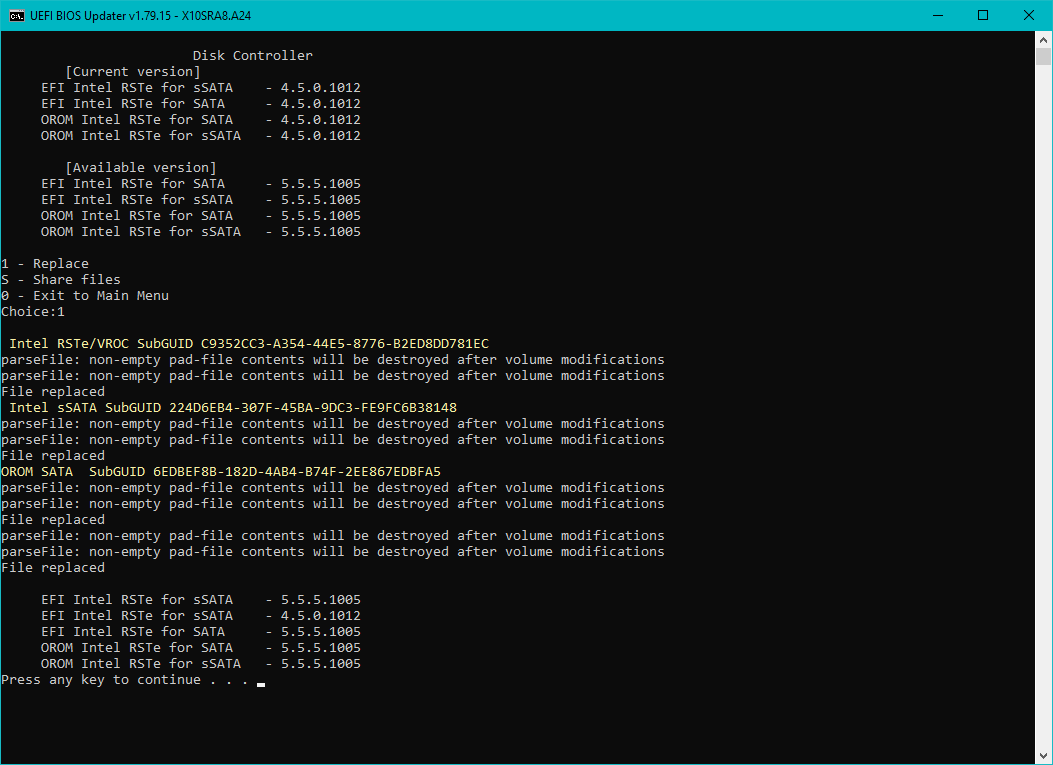Click the scrollbar down arrow
This screenshot has height=765, width=1053.
(1043, 756)
